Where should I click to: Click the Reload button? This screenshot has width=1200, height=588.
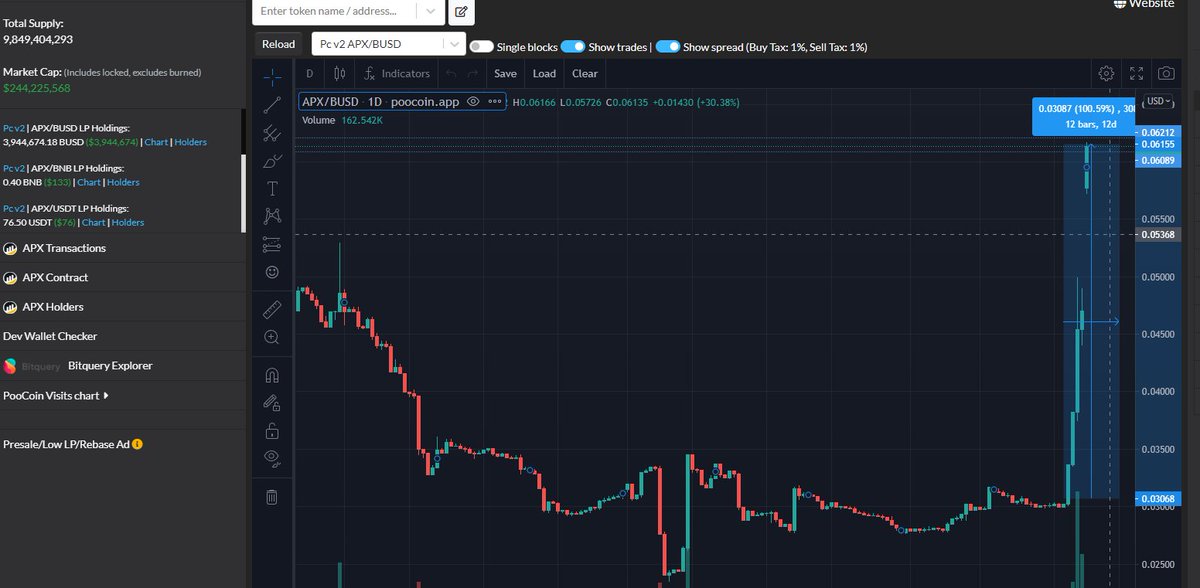click(278, 44)
